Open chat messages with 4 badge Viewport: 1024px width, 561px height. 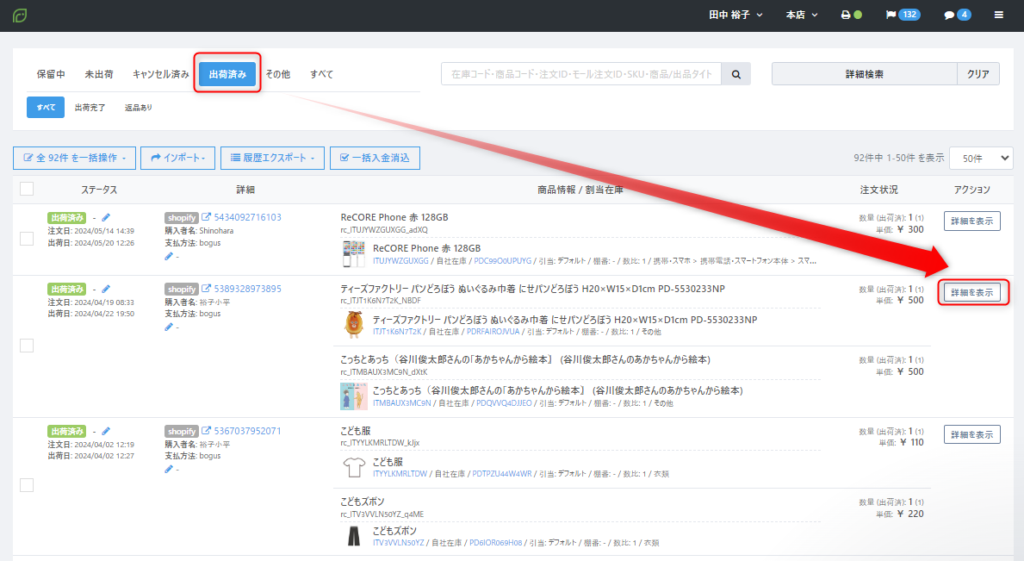[957, 14]
